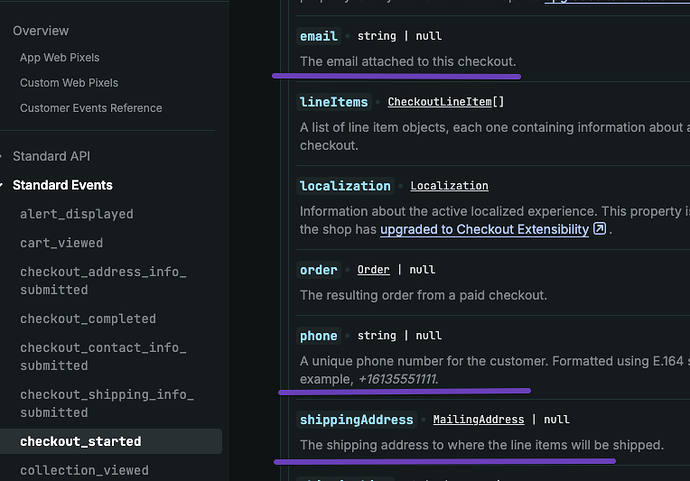Select checkout_shipping_info_submitted in sidebar

[x=102, y=403]
